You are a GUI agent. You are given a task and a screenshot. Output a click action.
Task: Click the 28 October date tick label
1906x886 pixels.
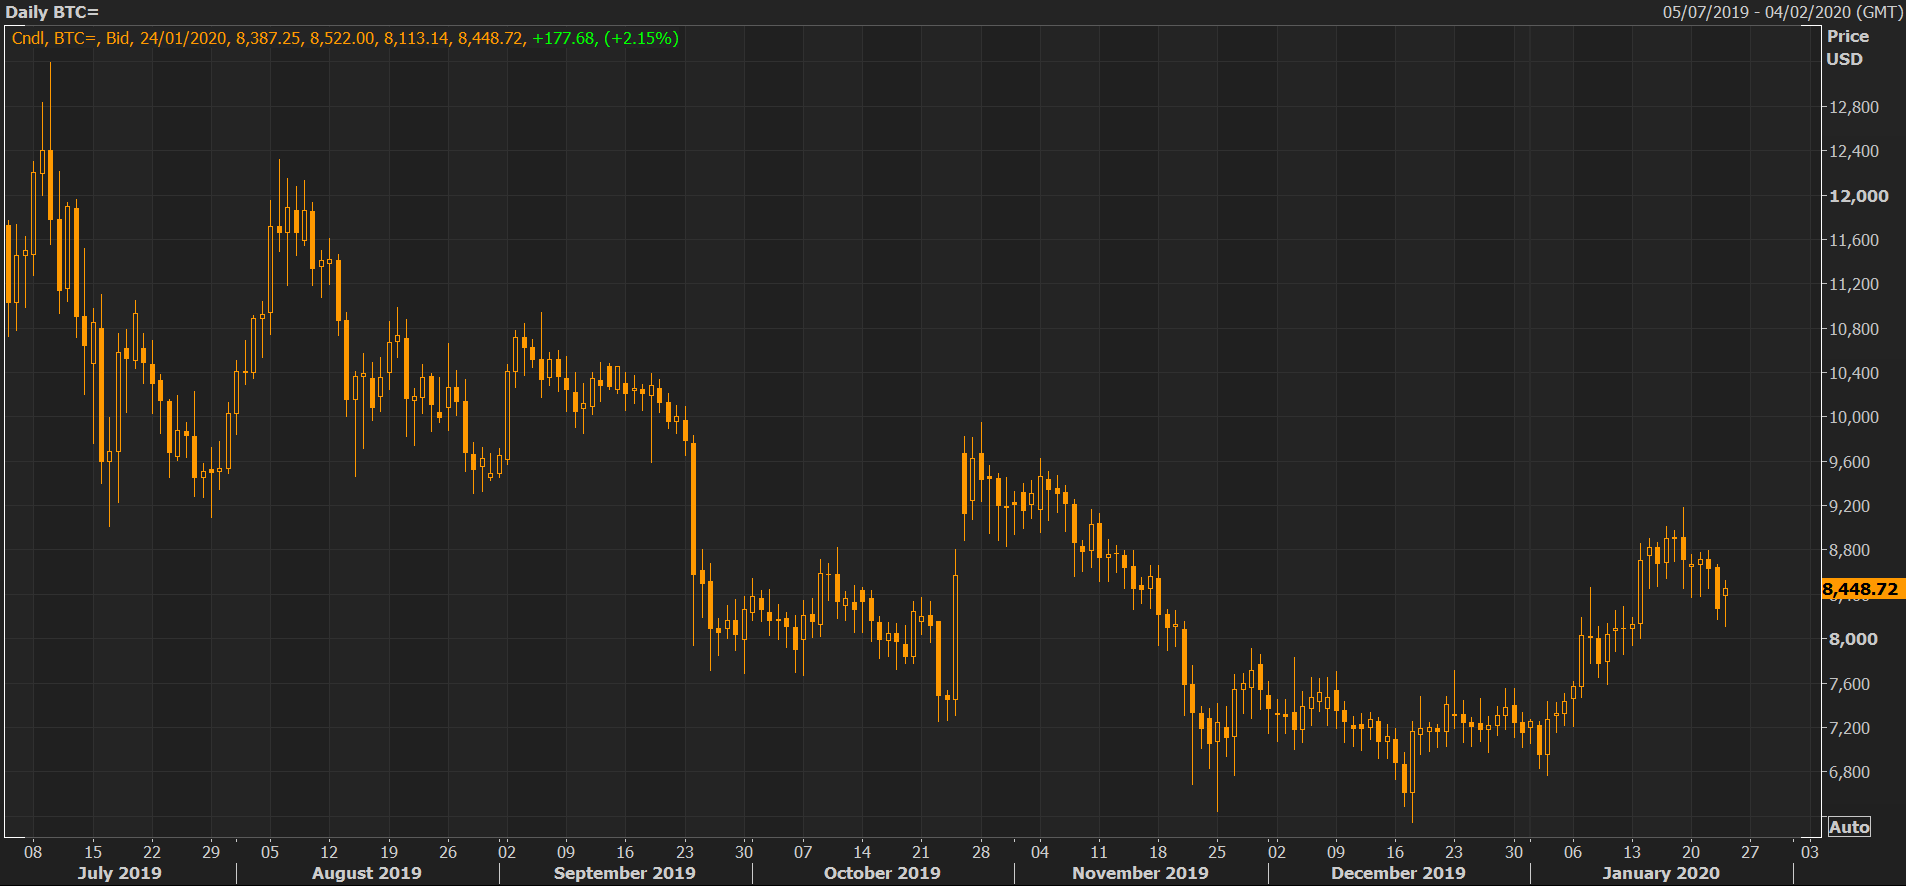[x=981, y=852]
